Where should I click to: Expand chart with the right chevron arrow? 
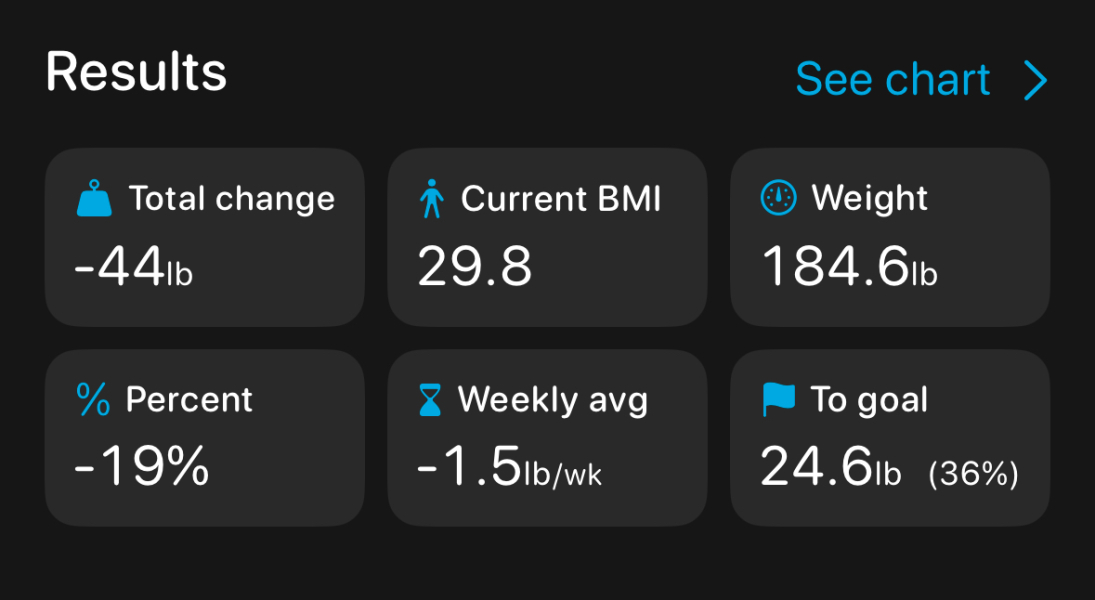[1036, 80]
